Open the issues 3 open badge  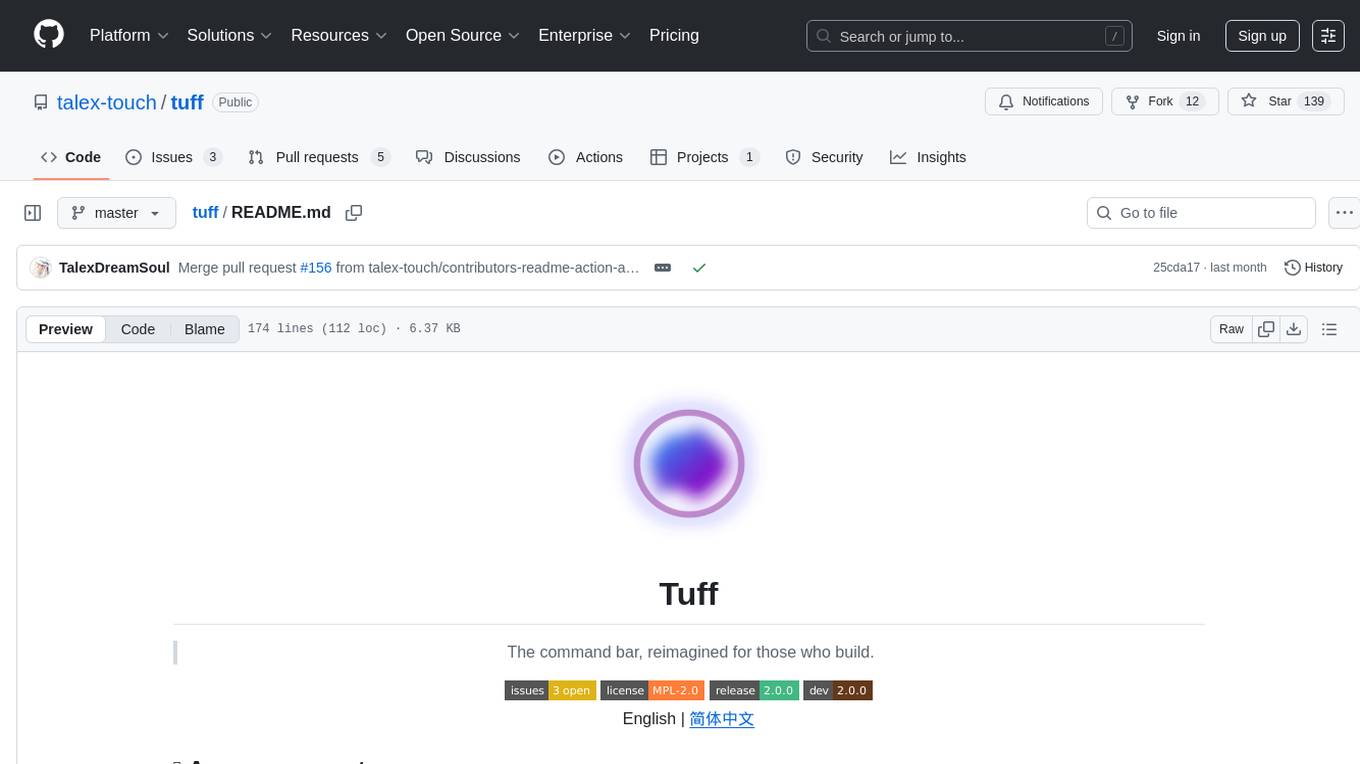pos(550,690)
